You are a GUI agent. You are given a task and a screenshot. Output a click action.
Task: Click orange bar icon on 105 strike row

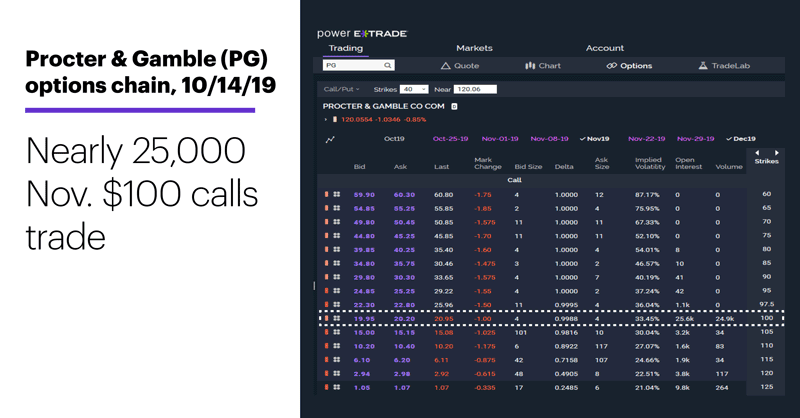pos(327,332)
